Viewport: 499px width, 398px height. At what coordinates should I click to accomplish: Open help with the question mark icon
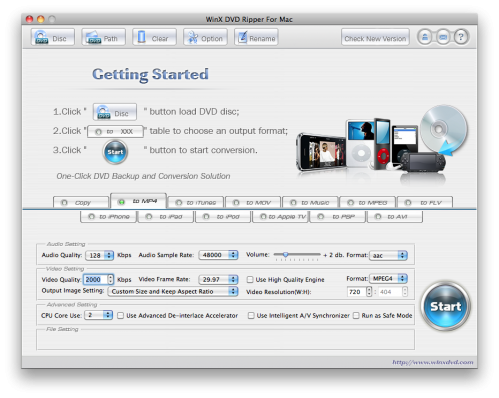(x=461, y=37)
